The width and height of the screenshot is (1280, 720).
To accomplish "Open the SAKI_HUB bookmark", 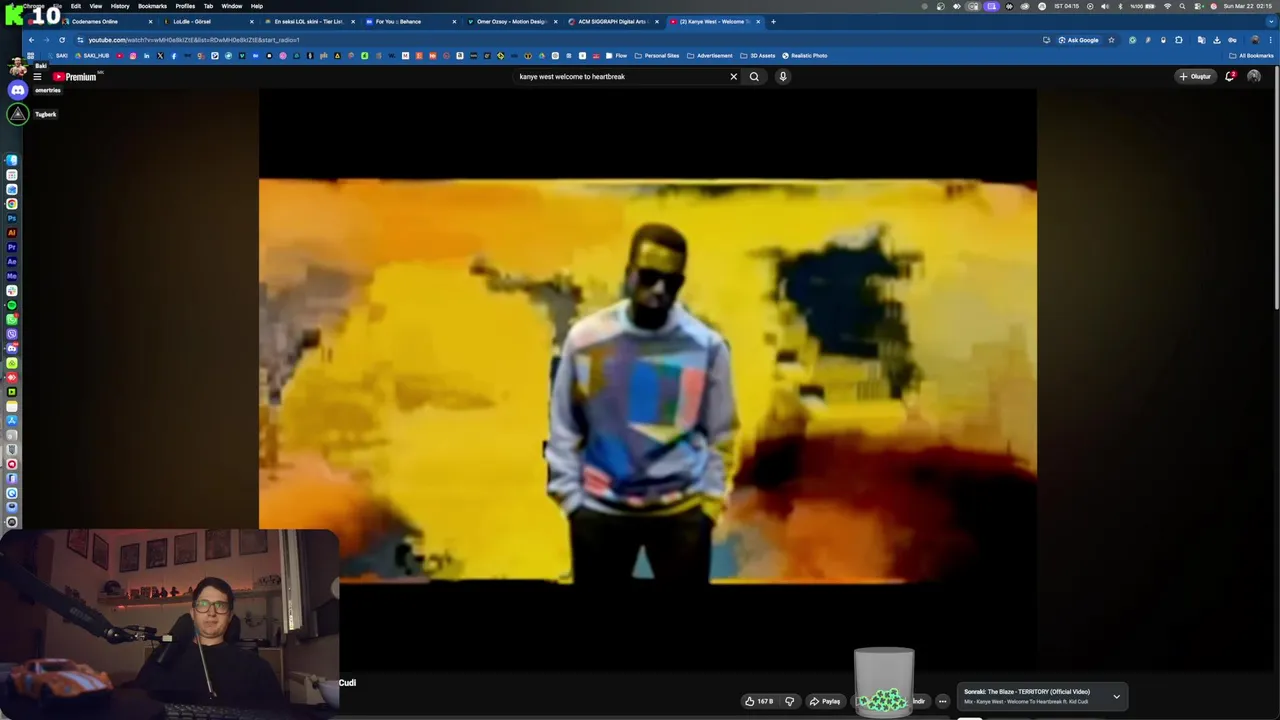I will click(x=91, y=56).
